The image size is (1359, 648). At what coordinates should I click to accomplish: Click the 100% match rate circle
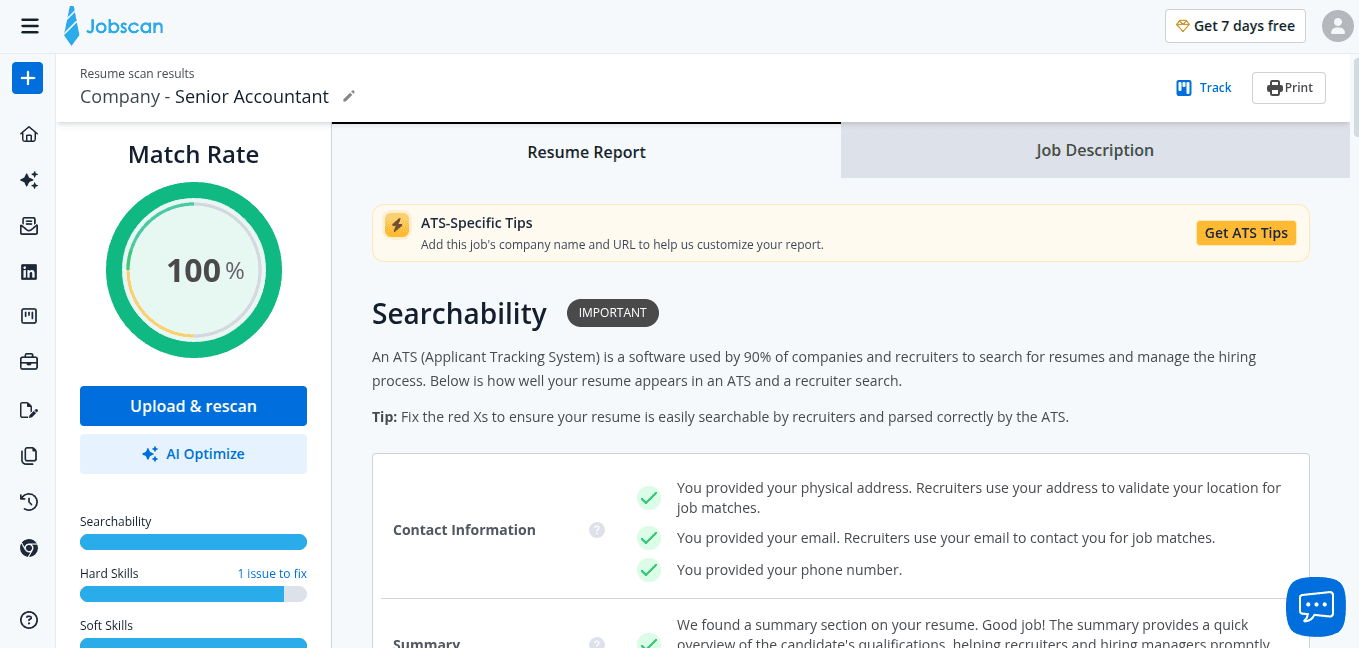coord(194,270)
